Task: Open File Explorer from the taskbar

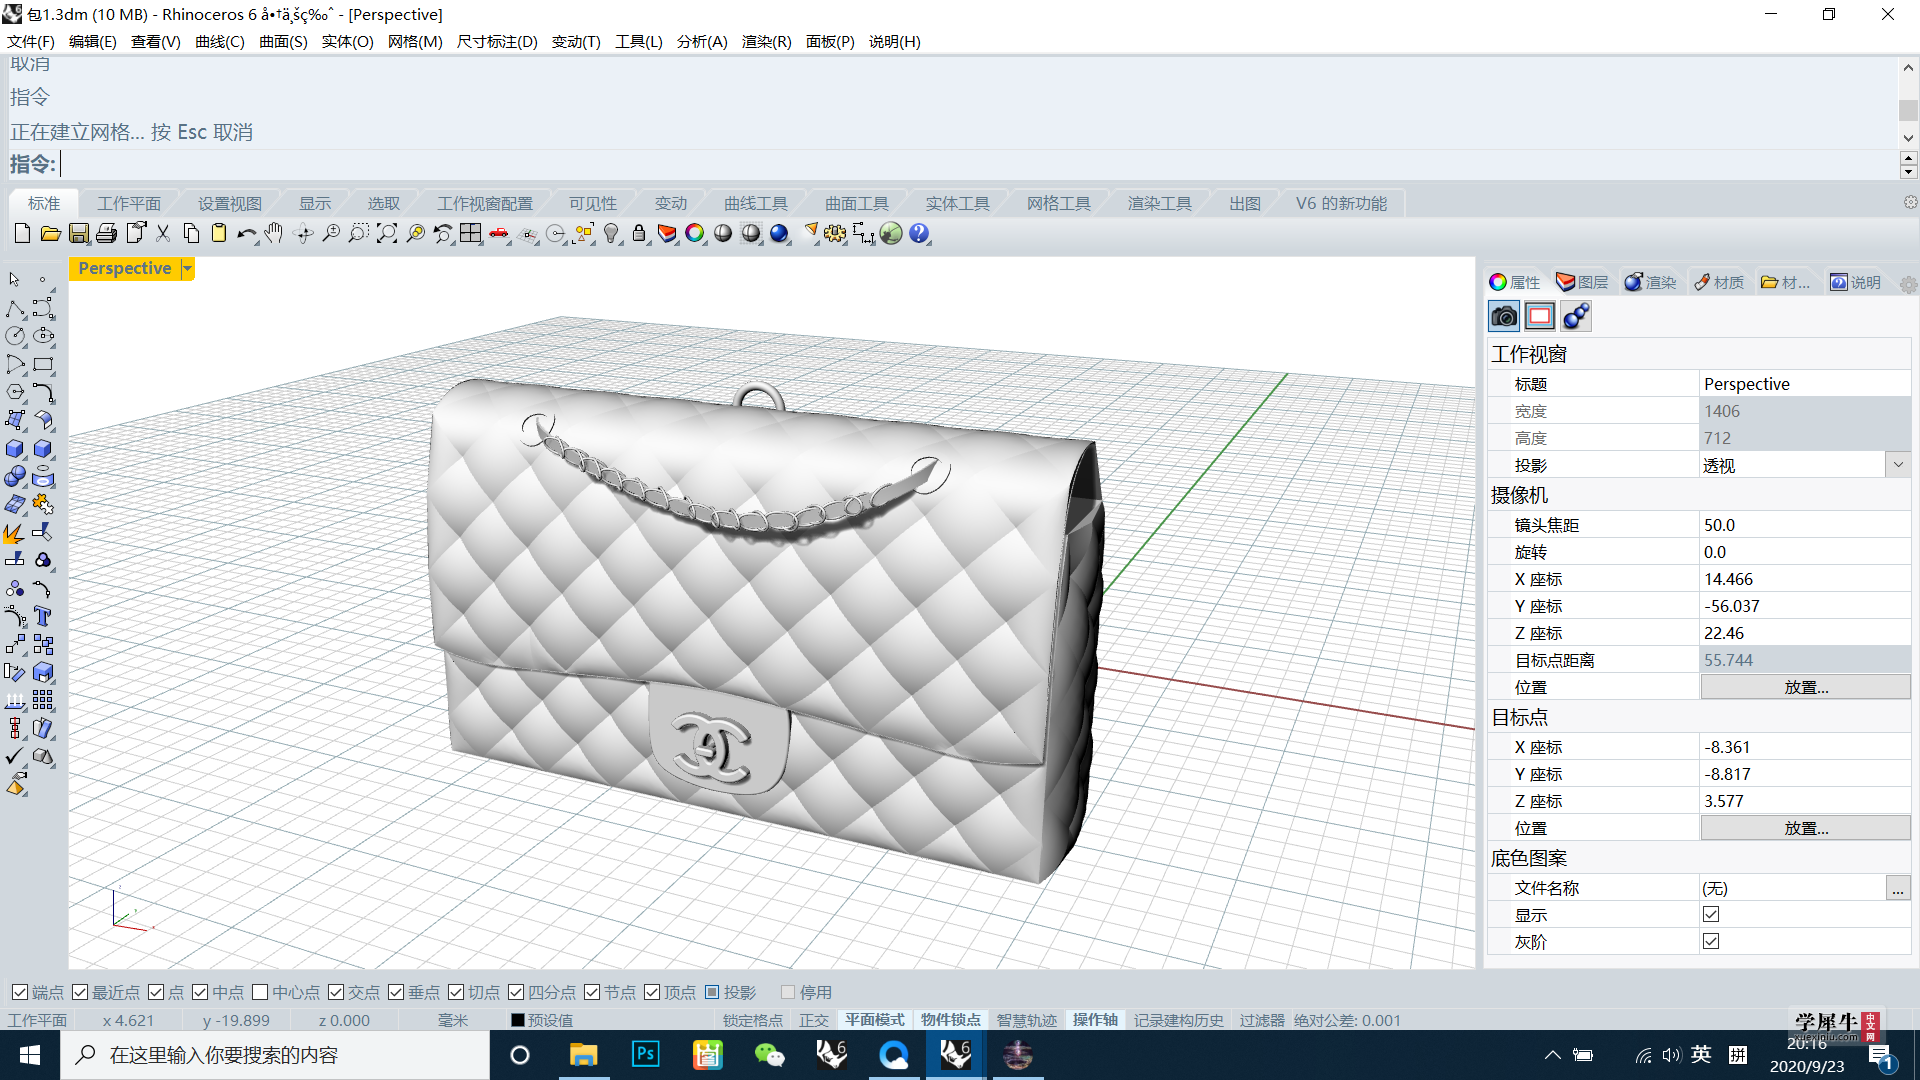Action: tap(583, 1055)
